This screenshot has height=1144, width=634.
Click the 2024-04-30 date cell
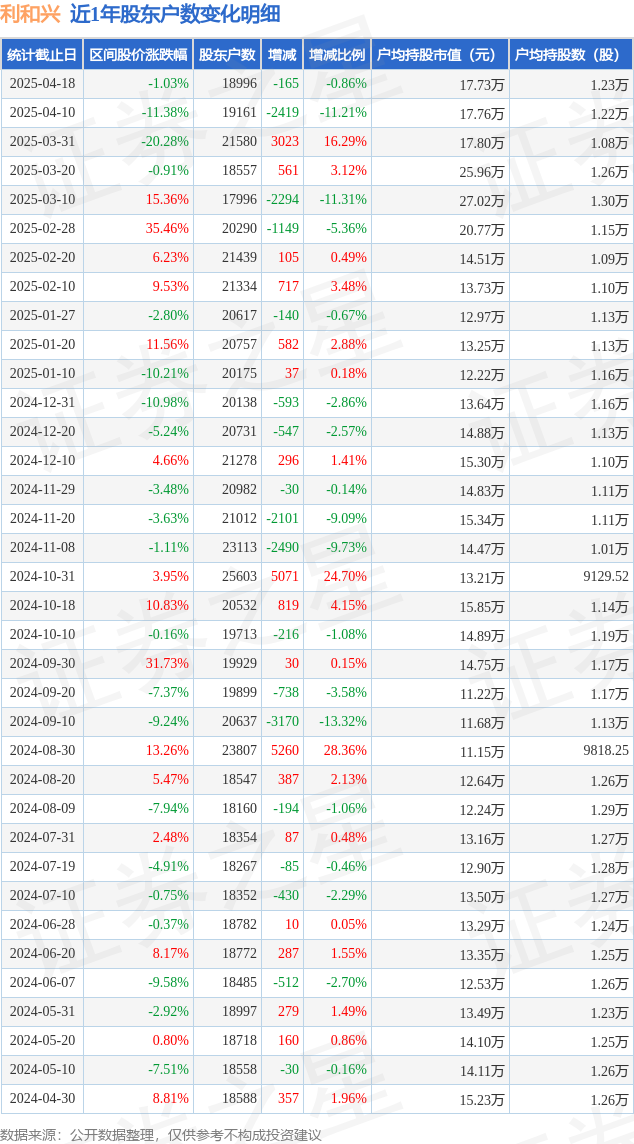pos(42,1097)
